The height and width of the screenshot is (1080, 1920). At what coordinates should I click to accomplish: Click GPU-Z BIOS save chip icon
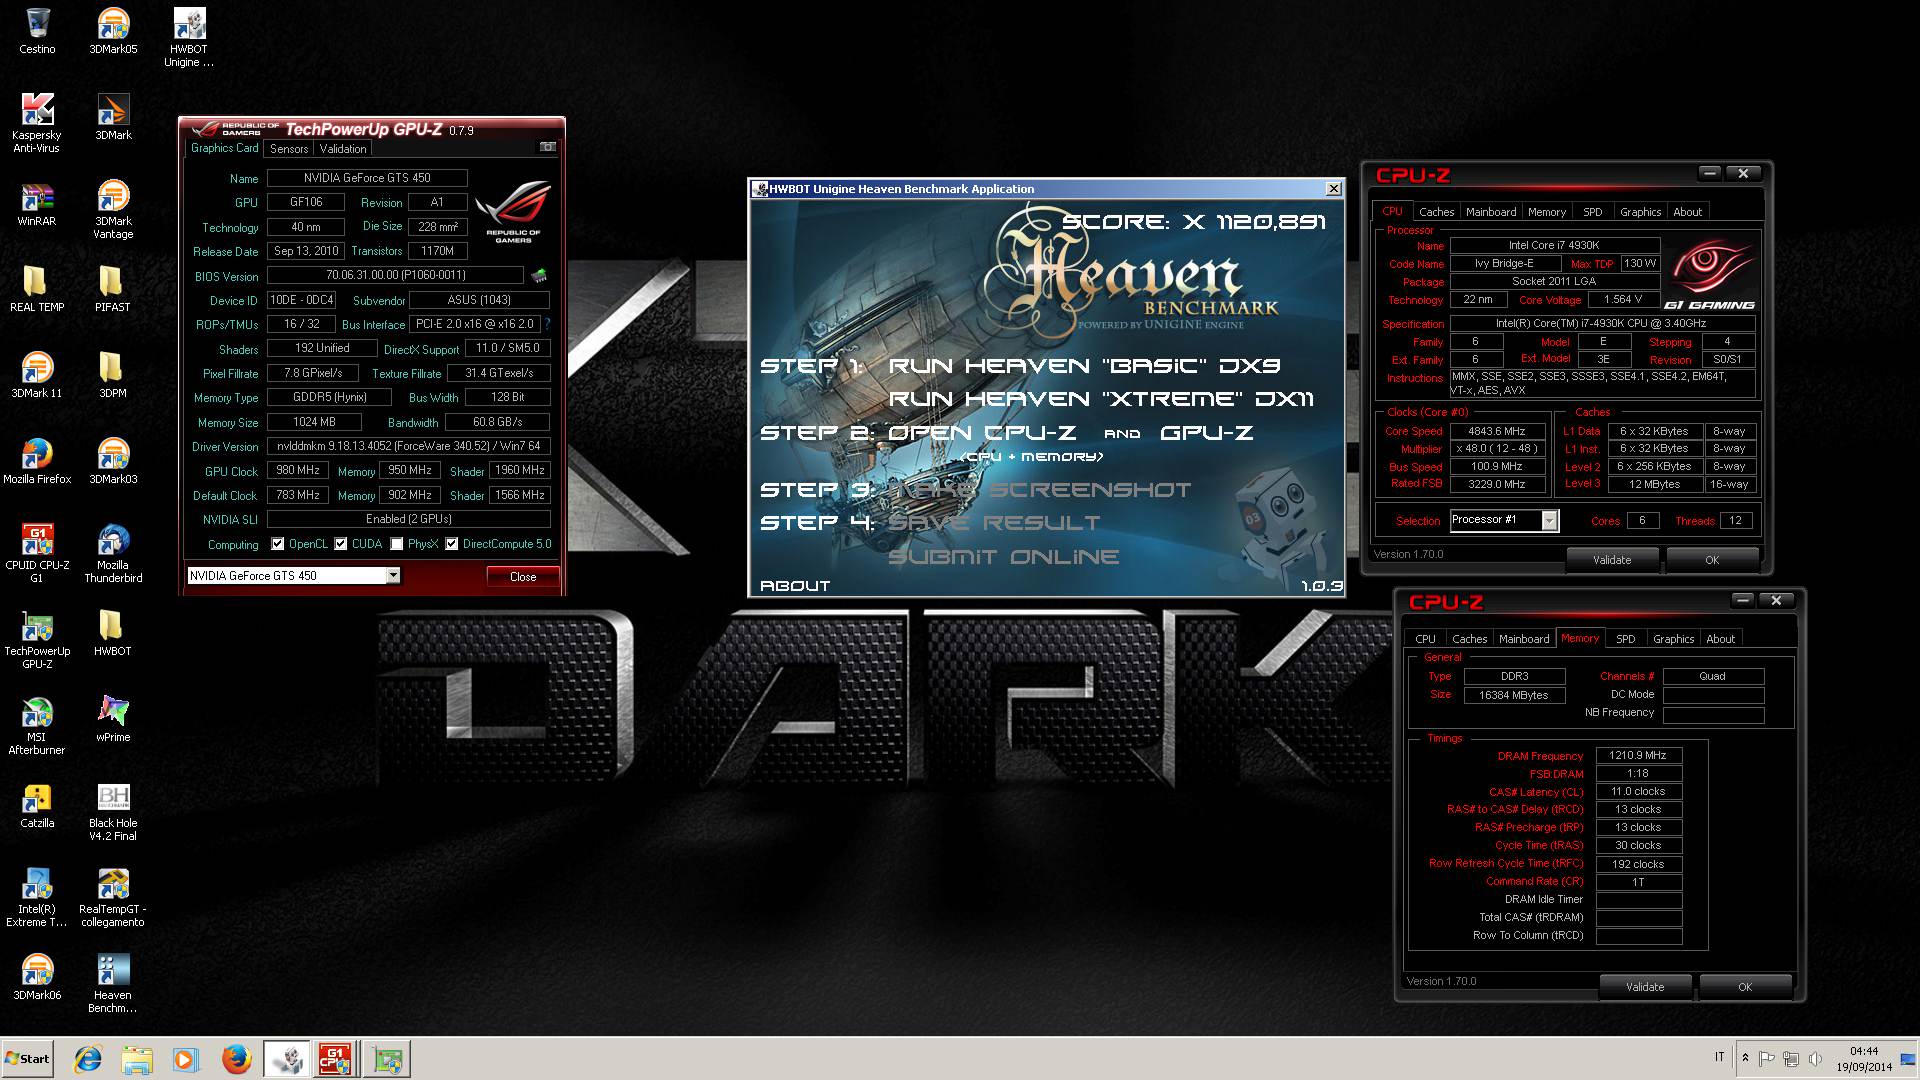pyautogui.click(x=539, y=275)
